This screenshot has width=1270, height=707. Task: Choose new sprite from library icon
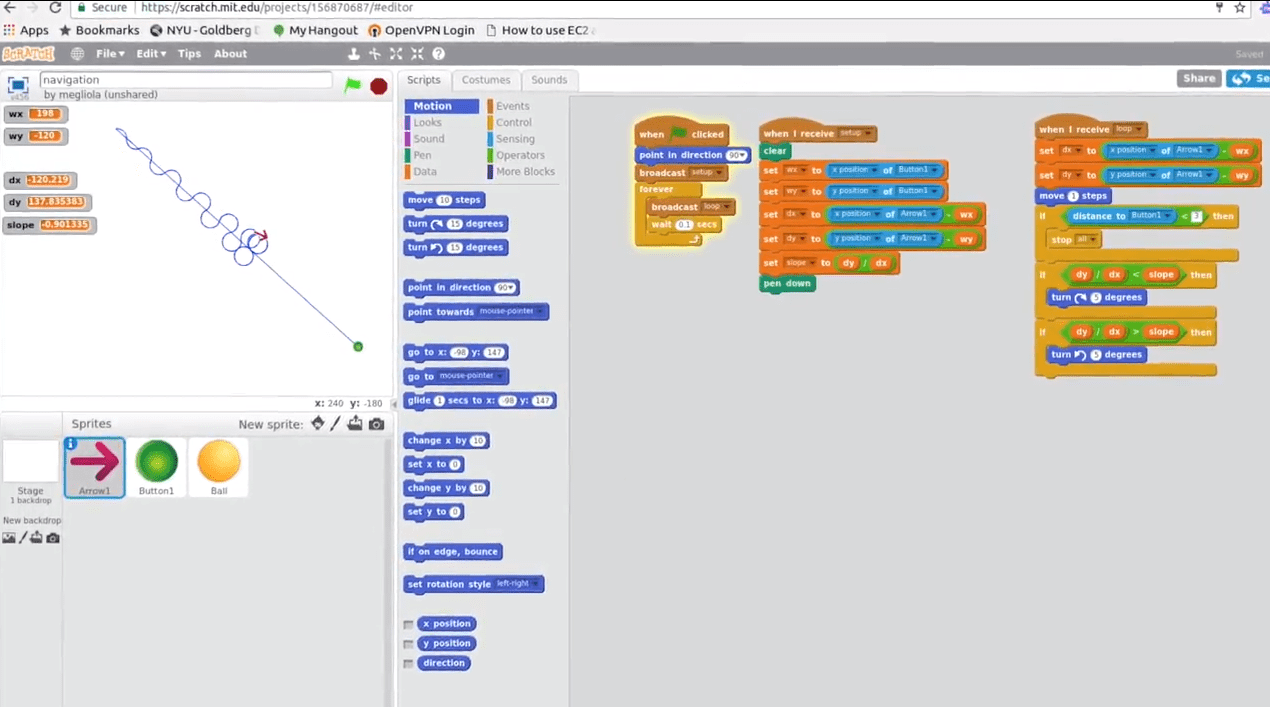[x=318, y=424]
